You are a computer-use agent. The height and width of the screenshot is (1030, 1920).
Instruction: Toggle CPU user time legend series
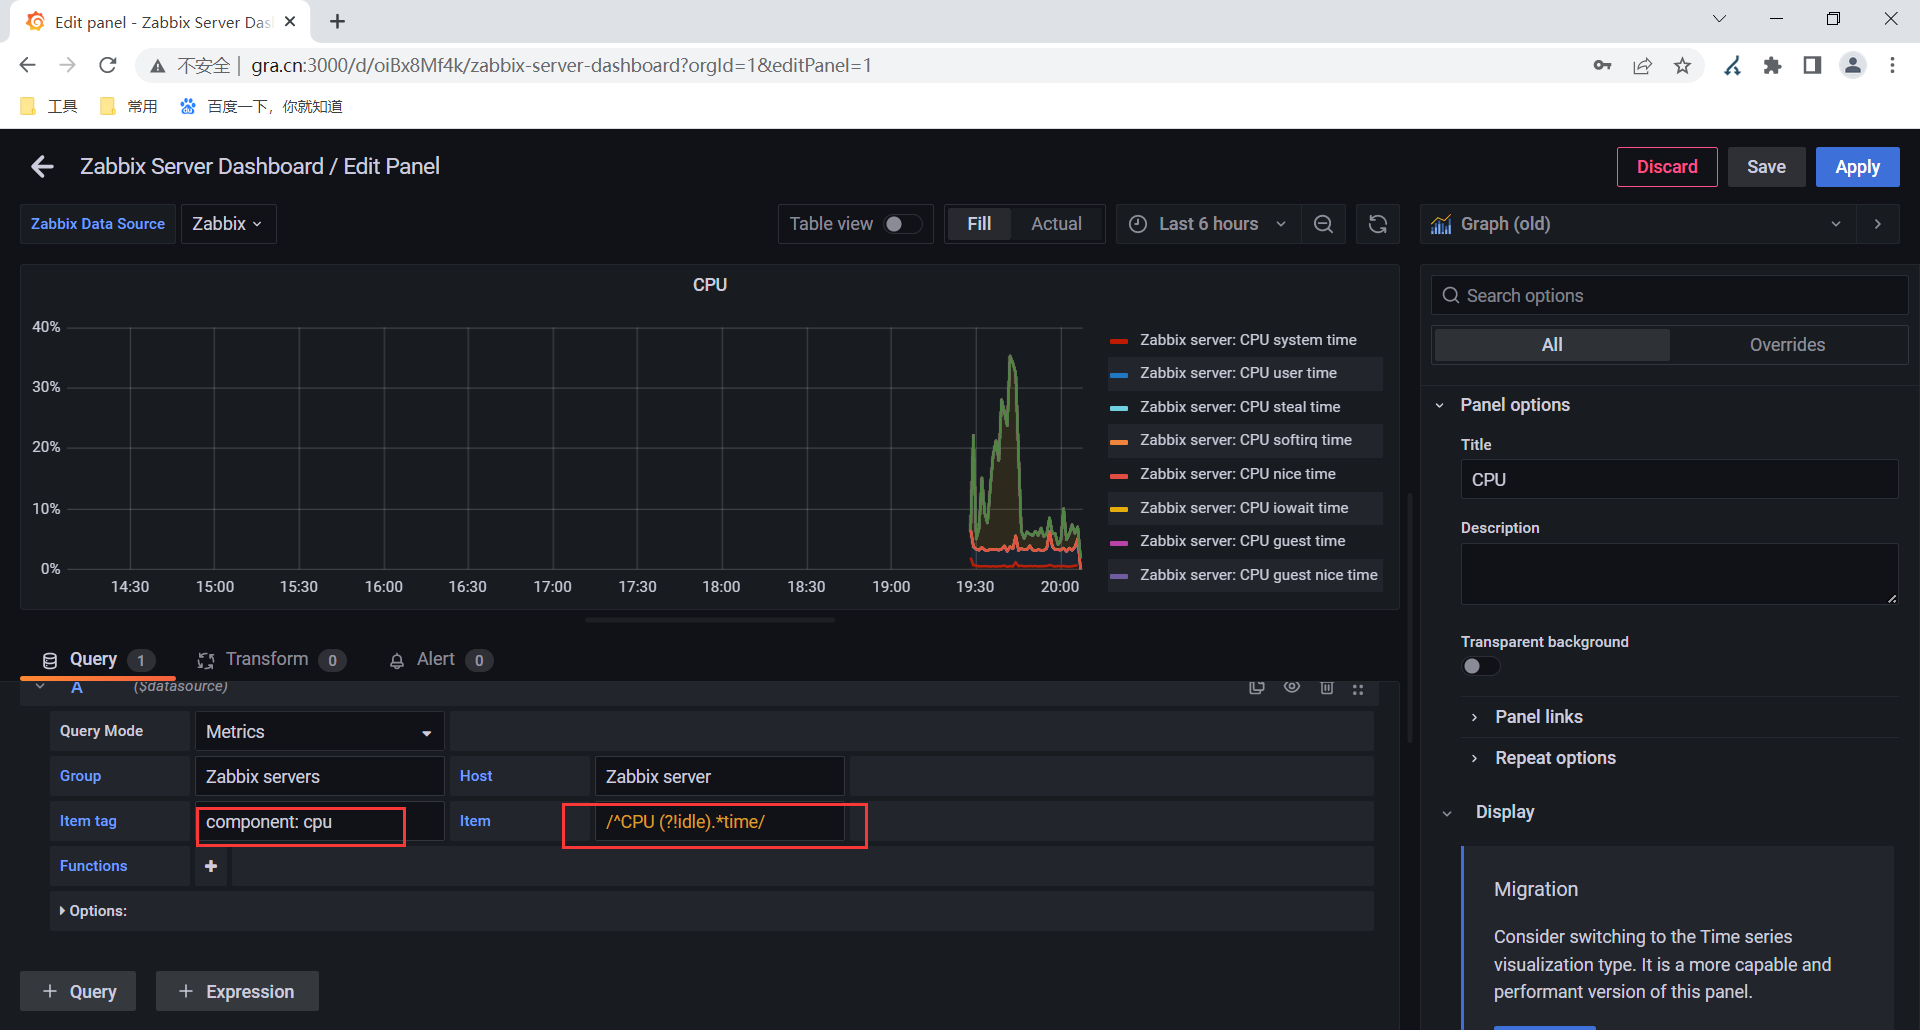[1238, 373]
